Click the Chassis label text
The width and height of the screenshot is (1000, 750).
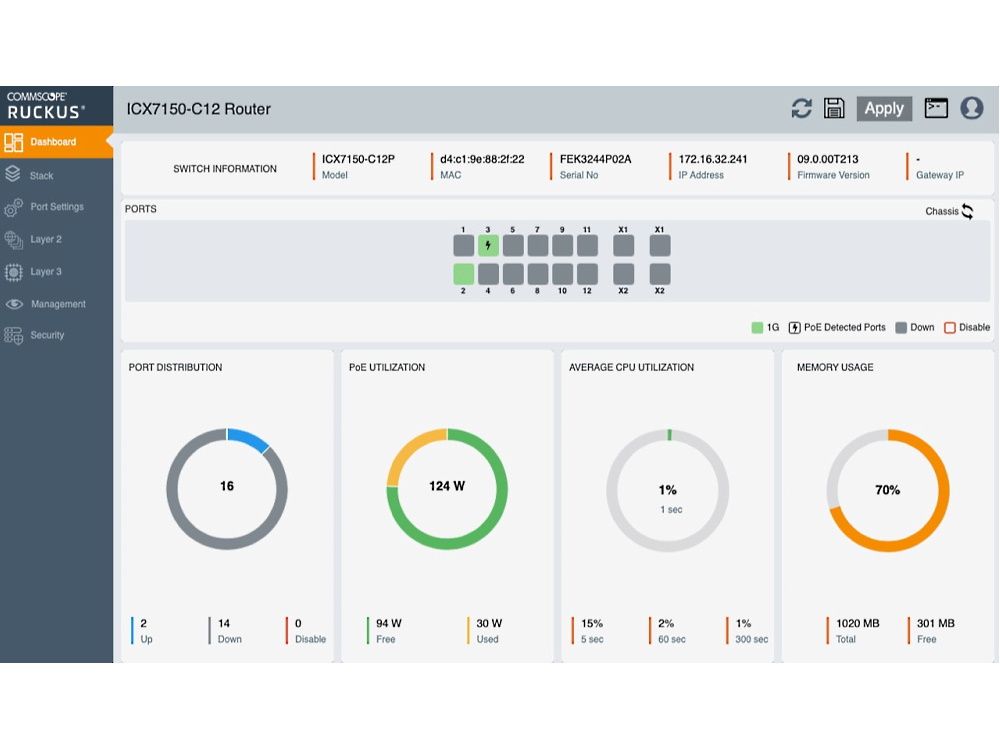pos(941,211)
